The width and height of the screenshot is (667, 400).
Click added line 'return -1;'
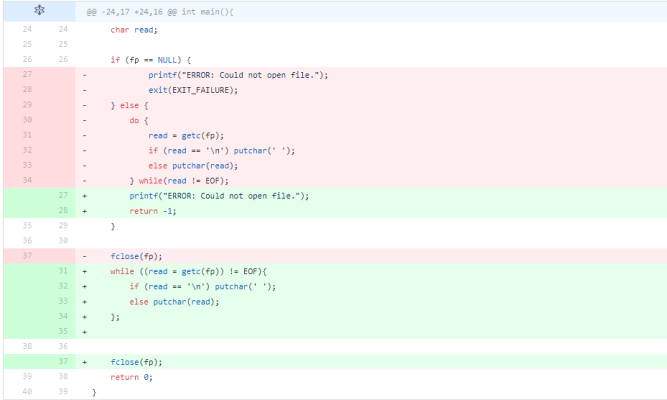(153, 211)
